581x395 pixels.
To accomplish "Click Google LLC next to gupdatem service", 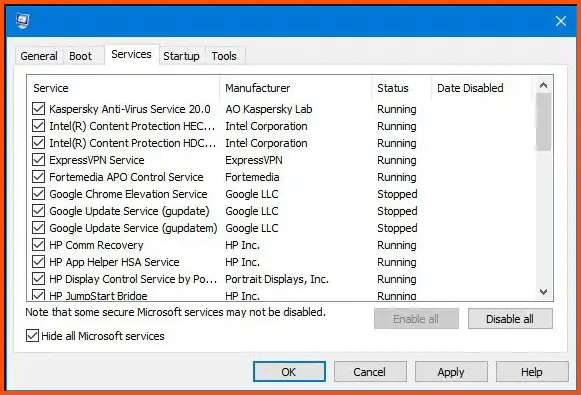I will [252, 228].
